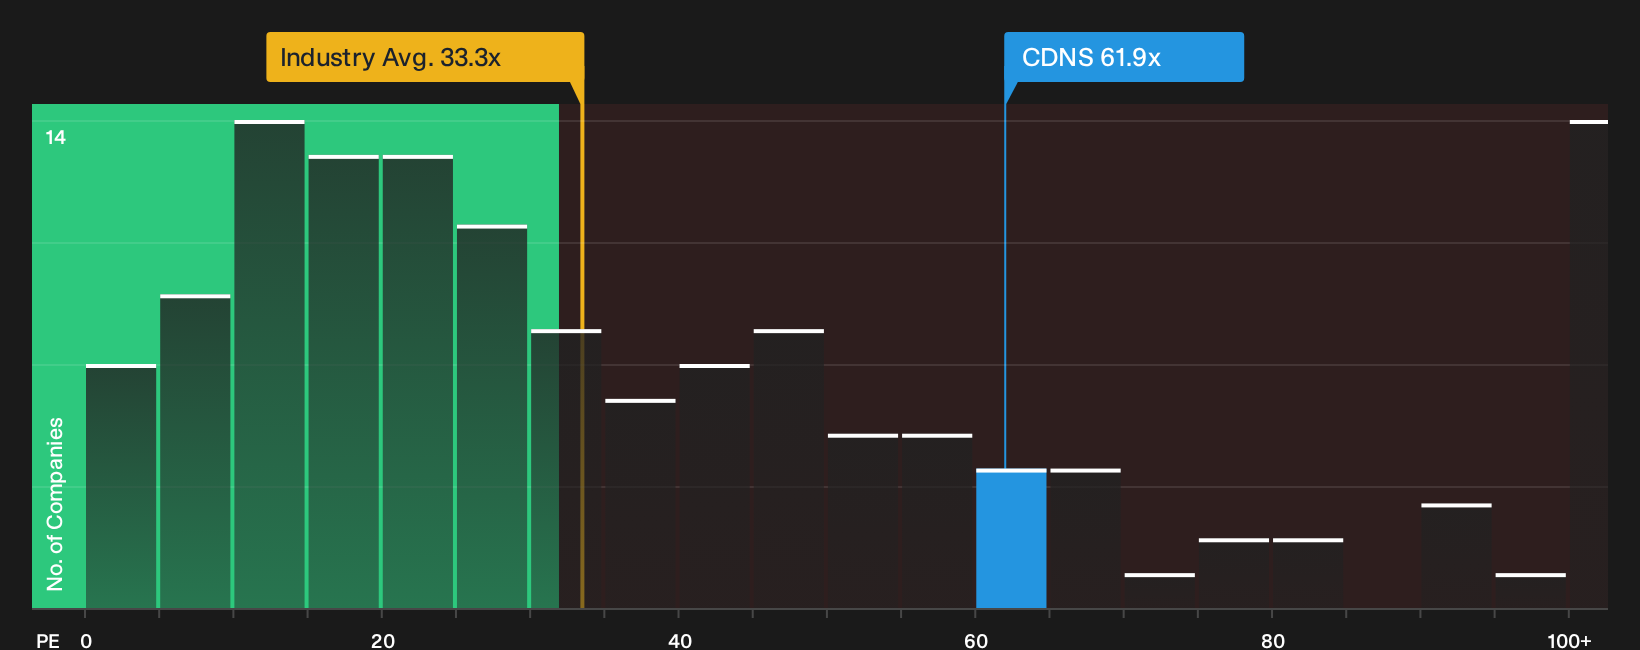
Task: Click the "0" x-axis label
Action: click(86, 640)
